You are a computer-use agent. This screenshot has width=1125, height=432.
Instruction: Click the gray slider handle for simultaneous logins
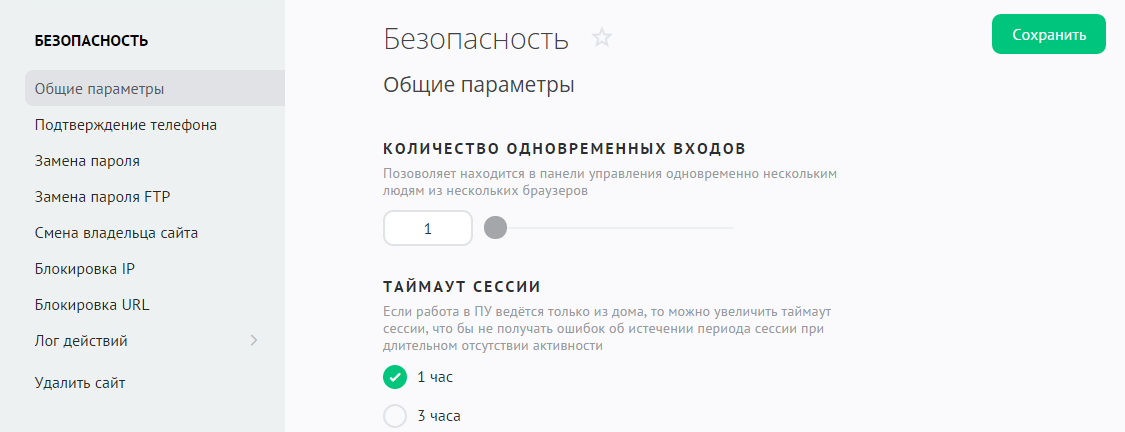pos(495,228)
